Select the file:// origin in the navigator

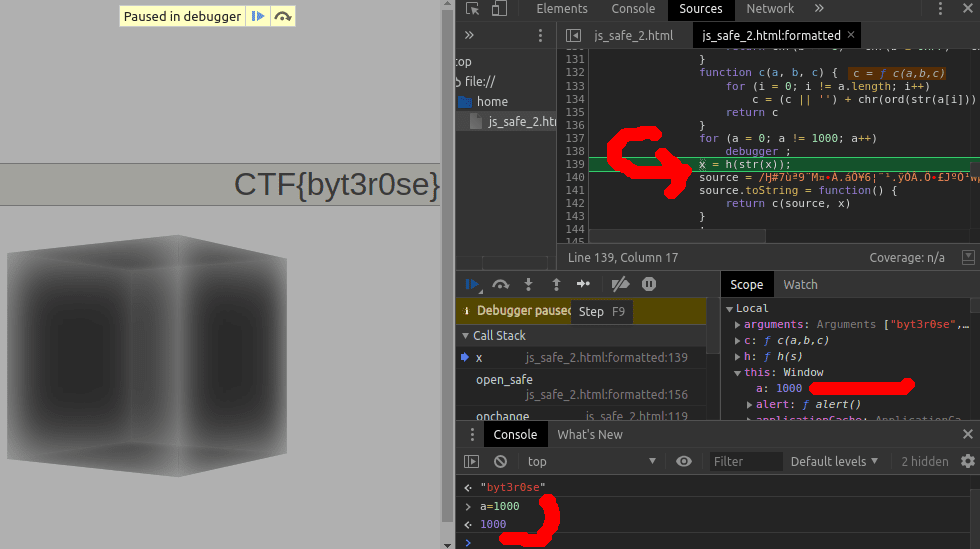click(x=480, y=81)
